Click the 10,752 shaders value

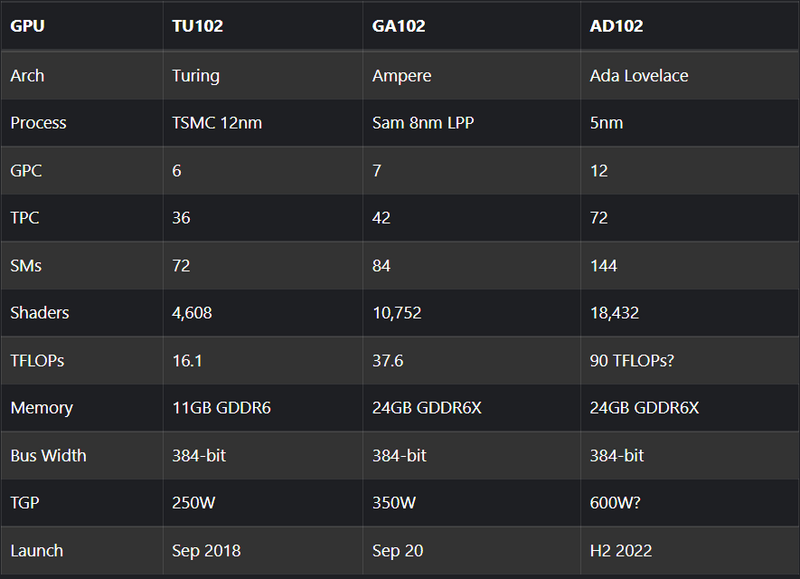tap(397, 313)
